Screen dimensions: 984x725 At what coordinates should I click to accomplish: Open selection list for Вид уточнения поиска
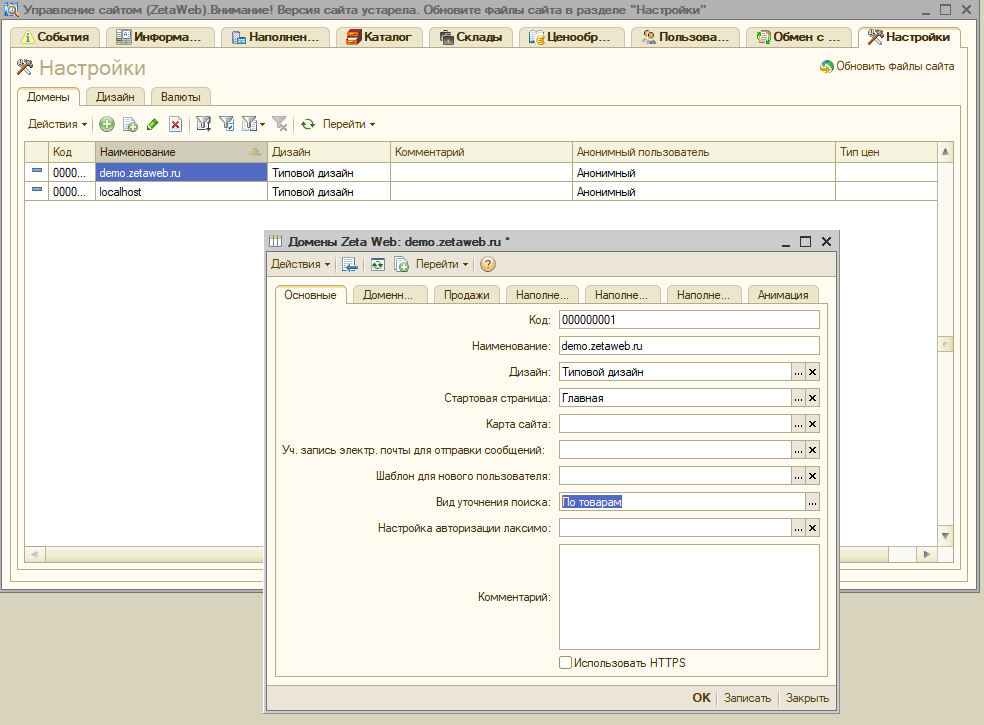pyautogui.click(x=813, y=502)
